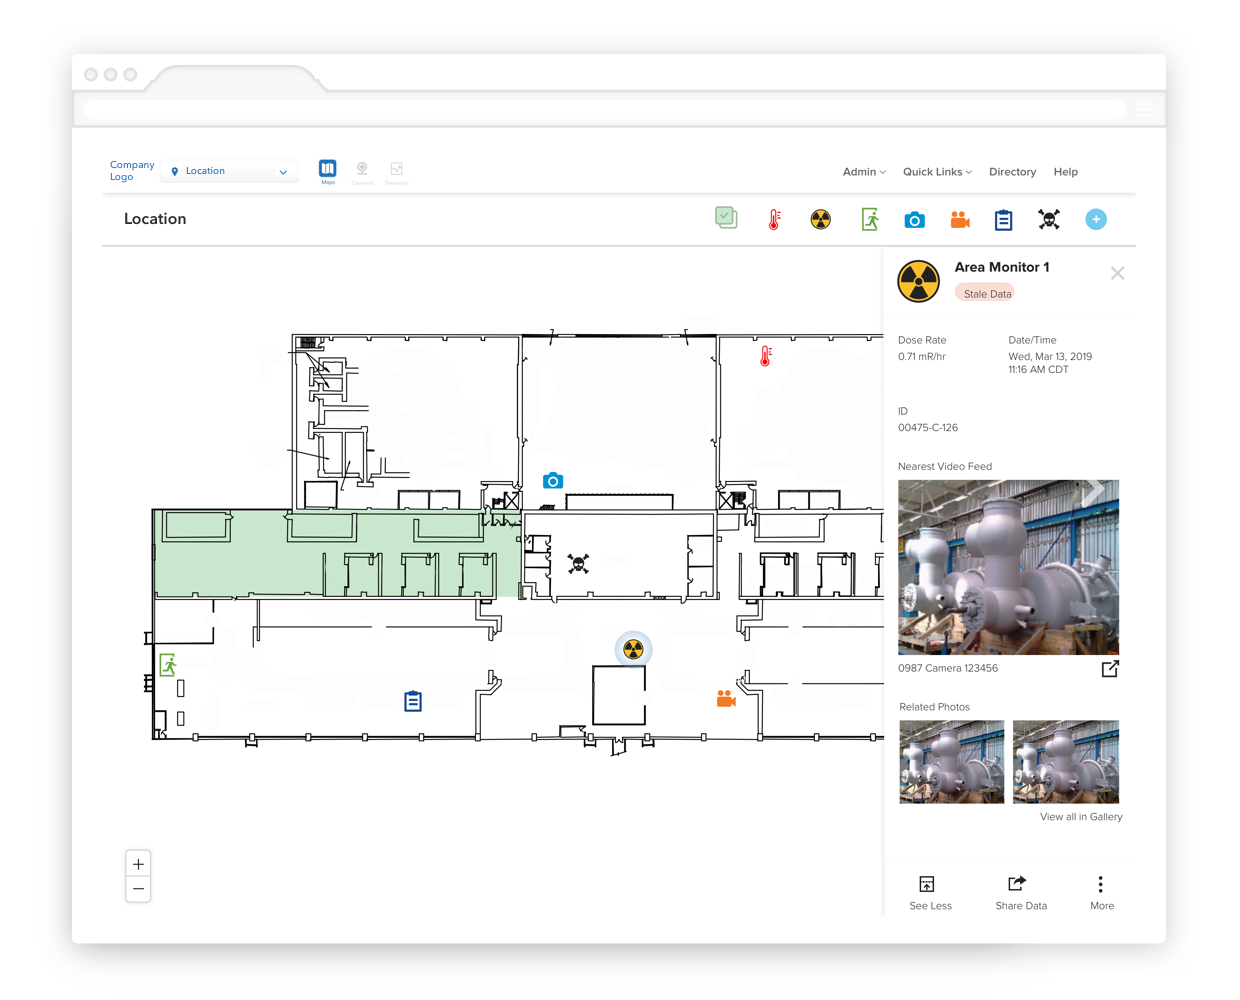Switch to the Cameras tab
This screenshot has width=1240, height=1000.
click(362, 172)
